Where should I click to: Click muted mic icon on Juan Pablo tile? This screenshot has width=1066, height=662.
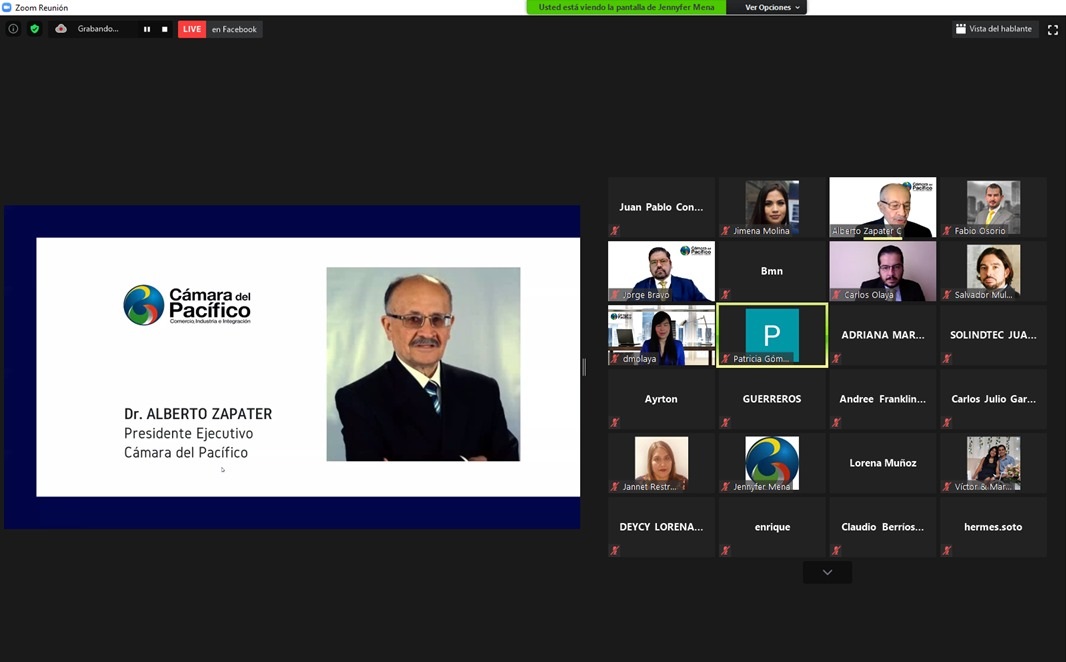[615, 230]
